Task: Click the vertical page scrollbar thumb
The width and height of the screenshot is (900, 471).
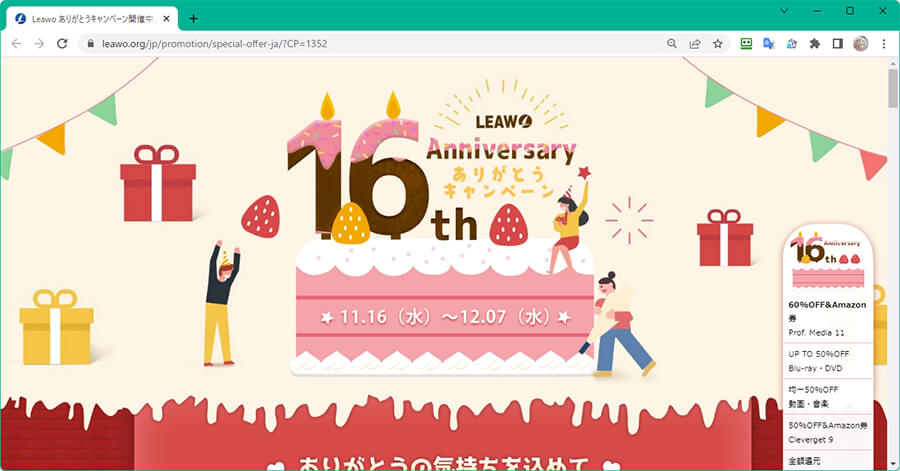Action: click(x=893, y=86)
